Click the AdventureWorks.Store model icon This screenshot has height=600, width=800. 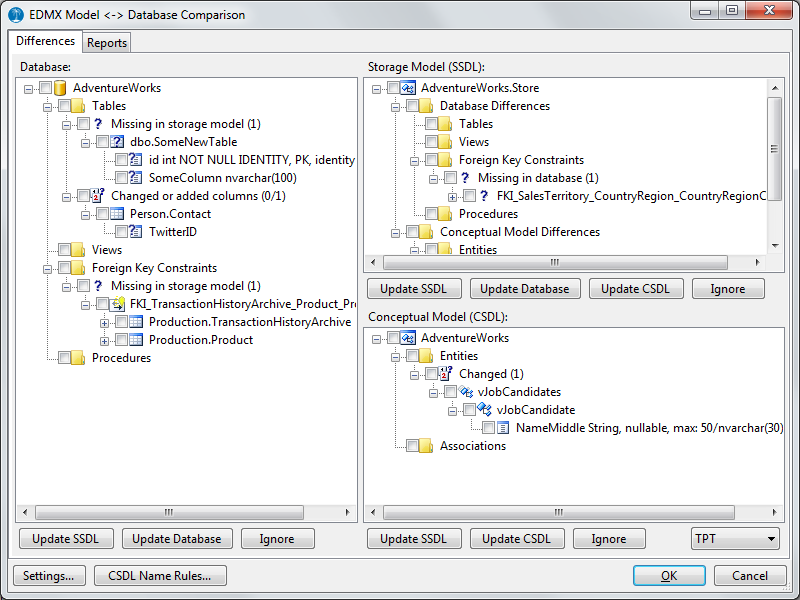408,88
